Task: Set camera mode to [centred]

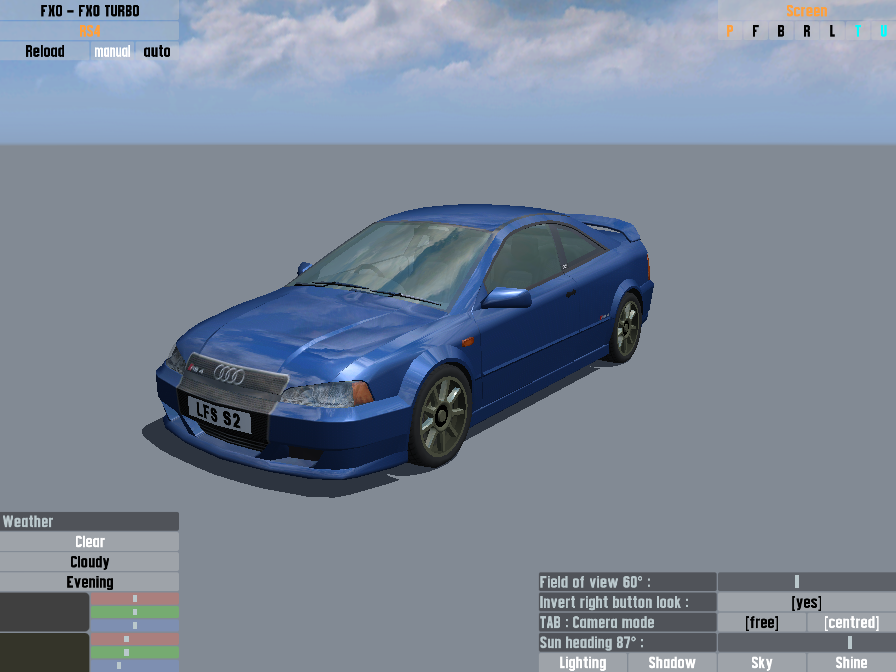Action: coord(851,622)
